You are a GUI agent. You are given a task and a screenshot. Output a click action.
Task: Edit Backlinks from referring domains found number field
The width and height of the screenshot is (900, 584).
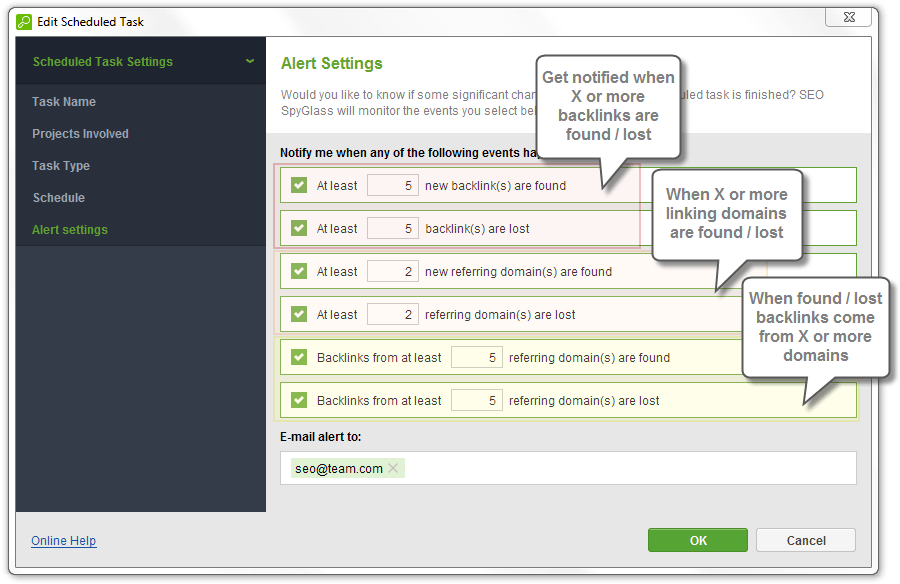point(476,357)
